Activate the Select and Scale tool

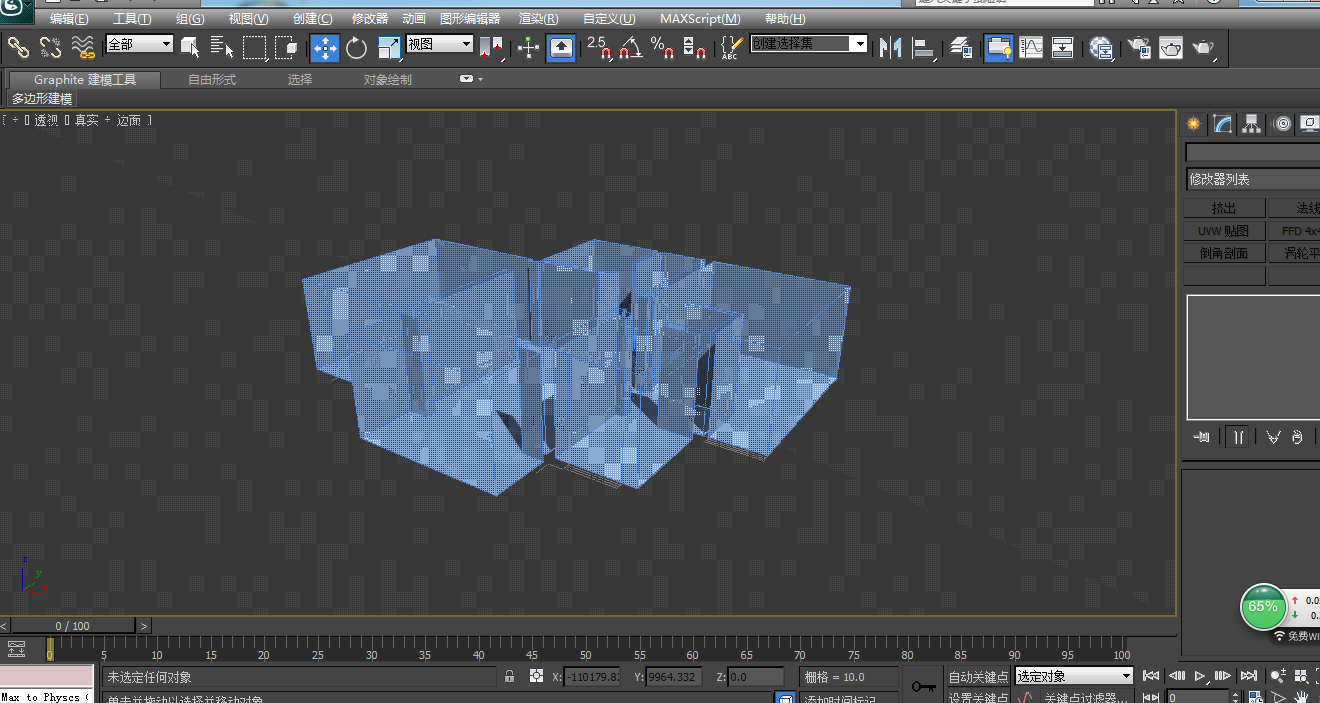pyautogui.click(x=389, y=46)
